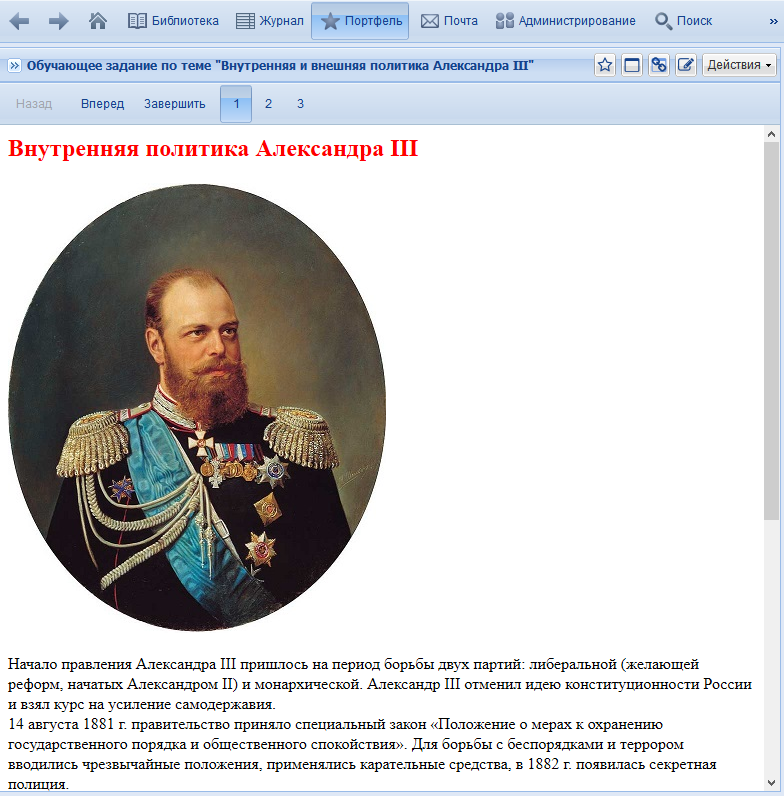Open Почта mail section

point(449,21)
